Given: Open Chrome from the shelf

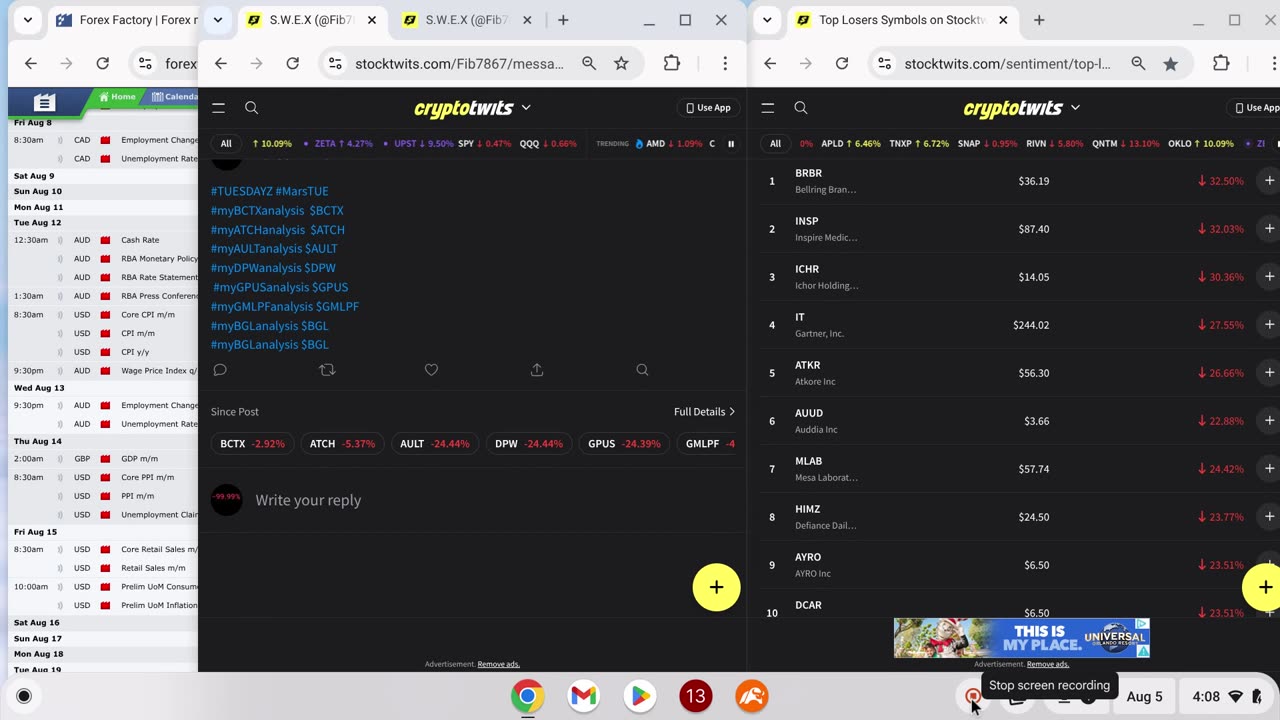Looking at the screenshot, I should 528,696.
